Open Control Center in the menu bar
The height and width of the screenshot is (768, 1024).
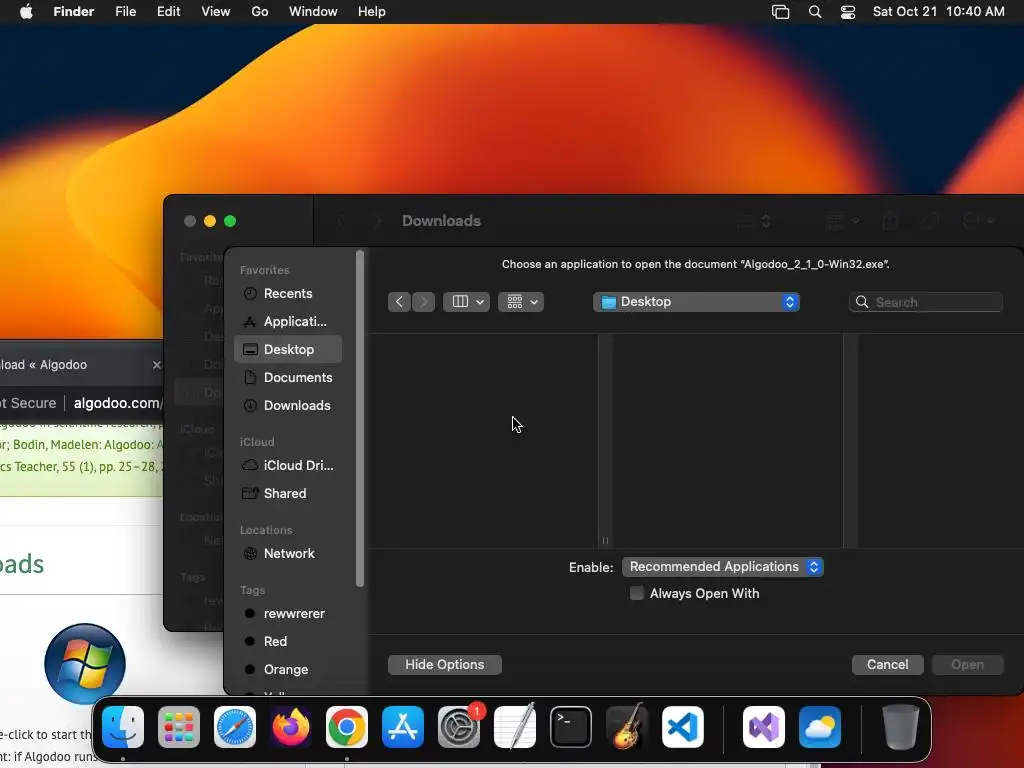pos(848,12)
